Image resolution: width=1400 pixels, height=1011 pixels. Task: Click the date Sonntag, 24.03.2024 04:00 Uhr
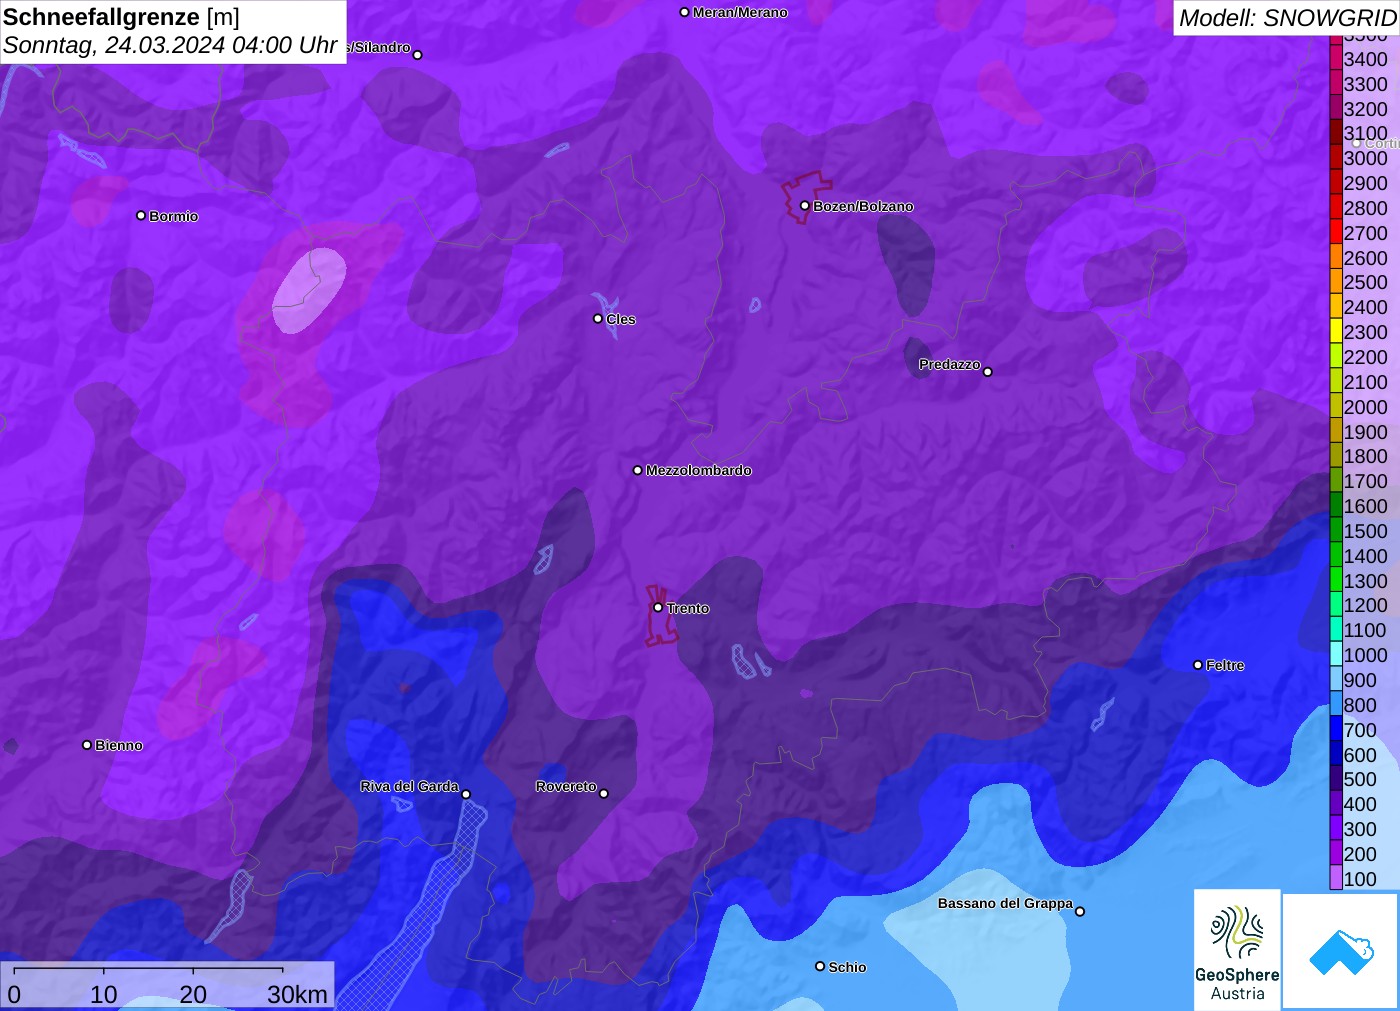[x=170, y=45]
